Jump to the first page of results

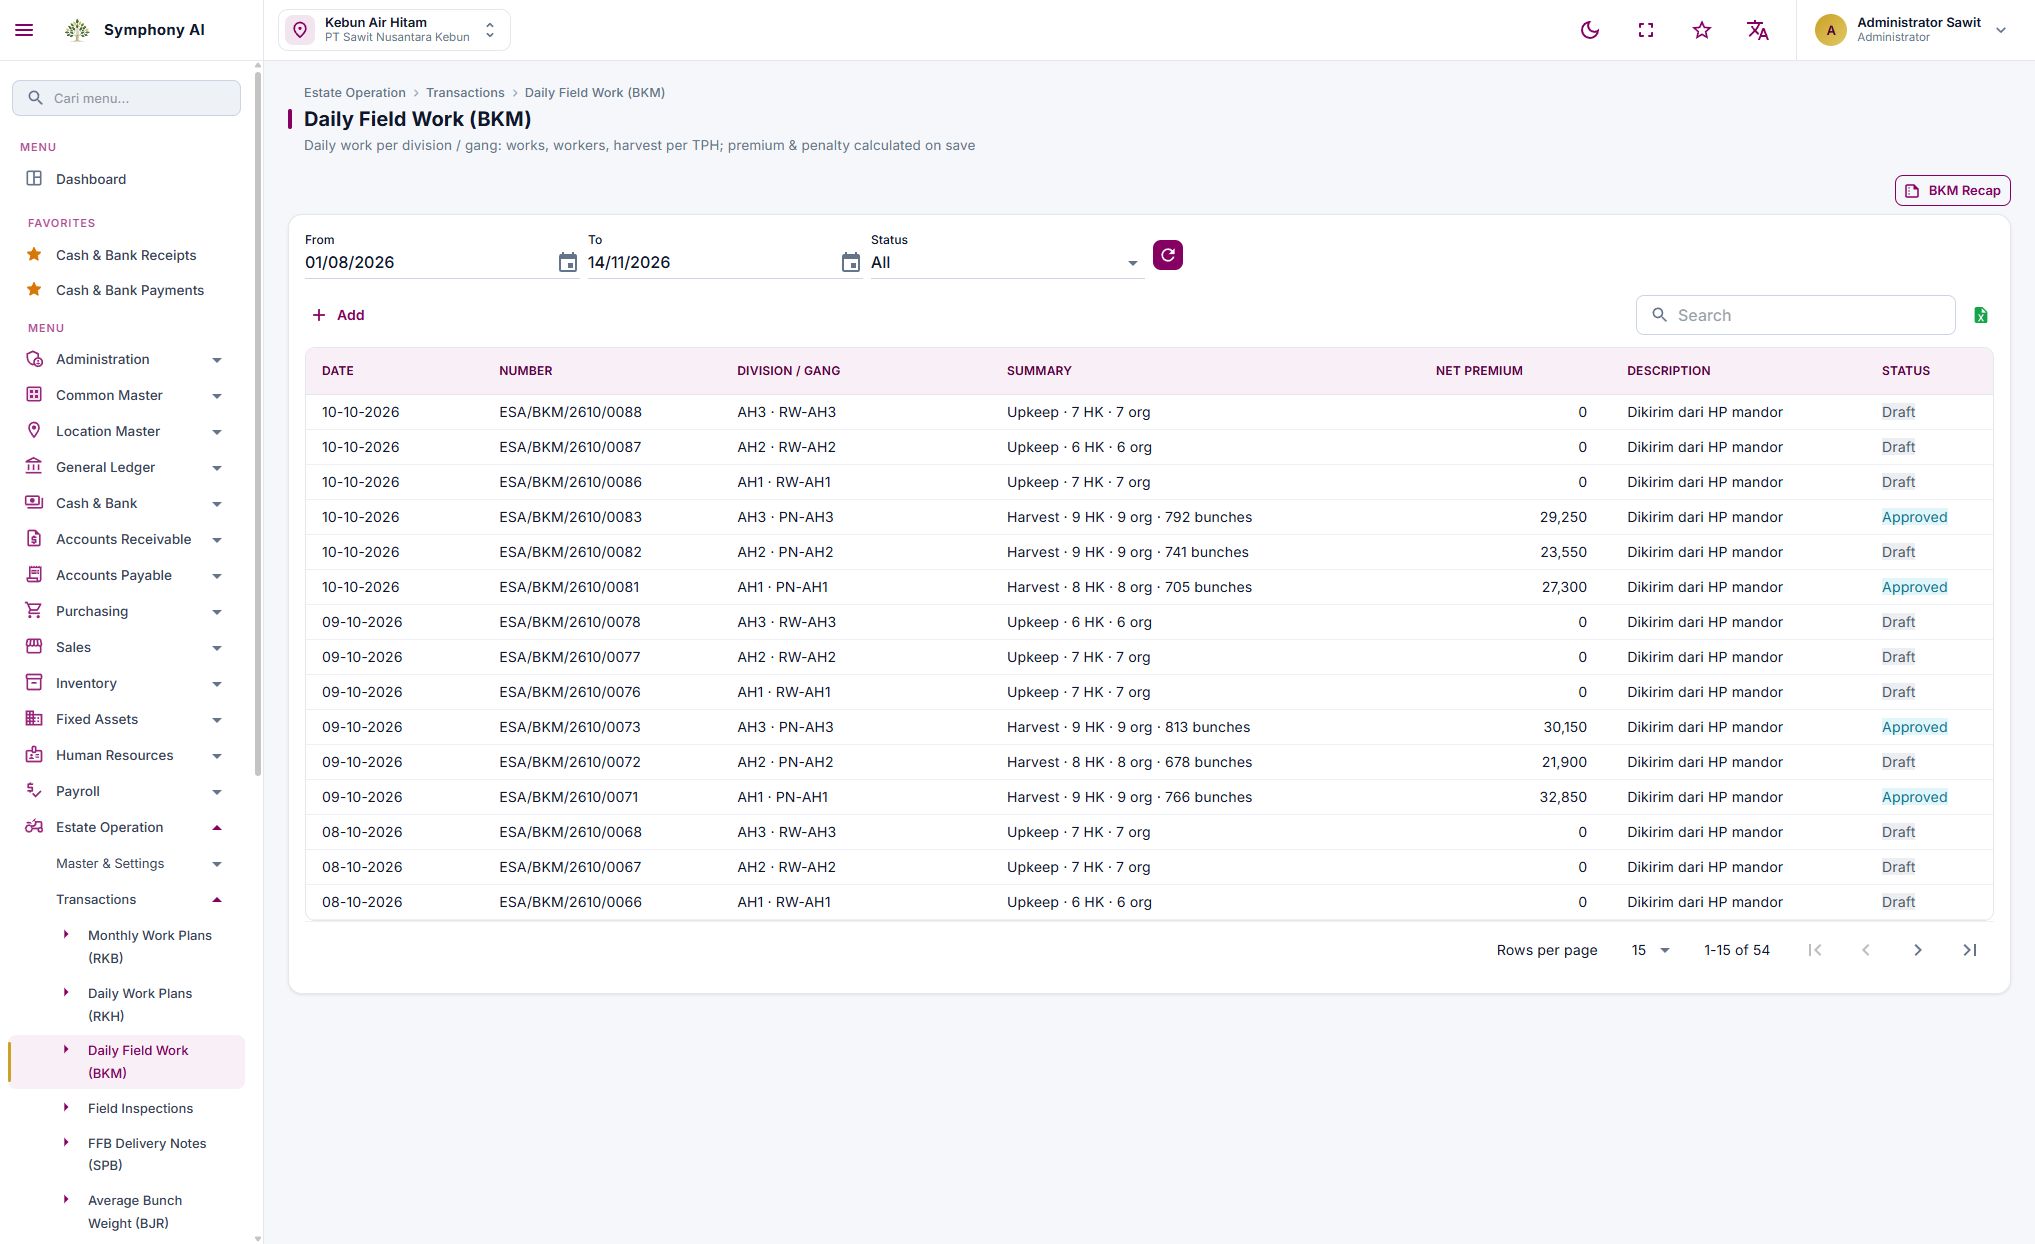1814,950
